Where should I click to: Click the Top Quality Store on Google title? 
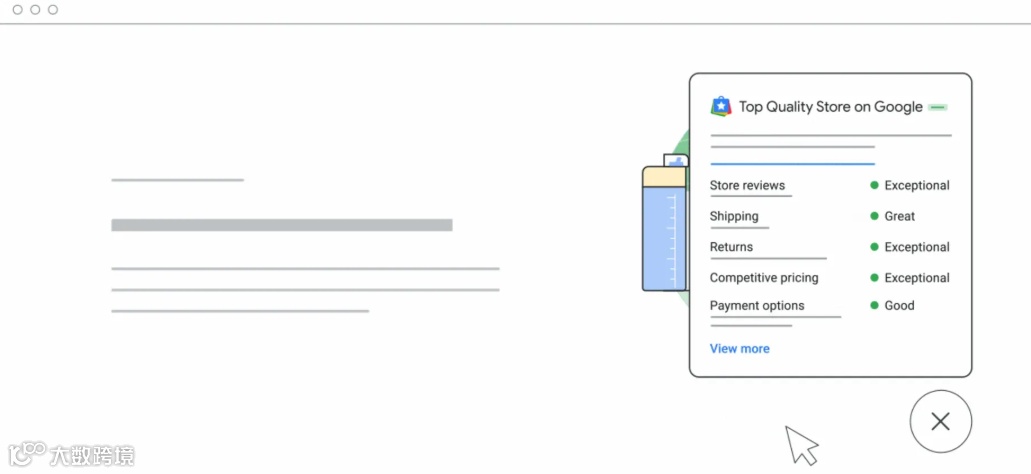pyautogui.click(x=830, y=107)
